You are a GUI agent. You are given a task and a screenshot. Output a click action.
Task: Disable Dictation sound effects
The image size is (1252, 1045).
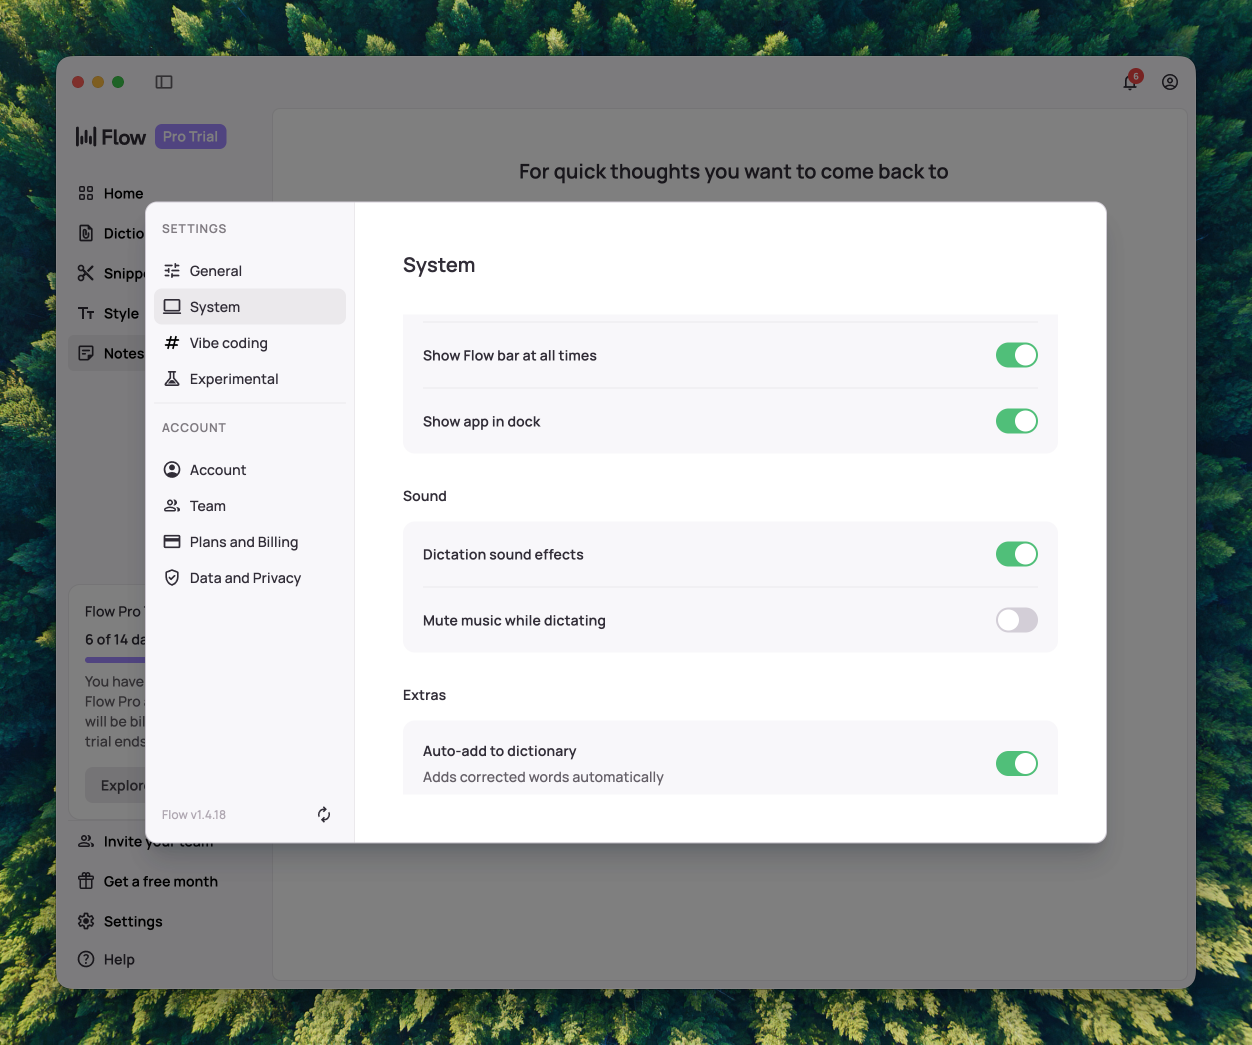pyautogui.click(x=1016, y=554)
